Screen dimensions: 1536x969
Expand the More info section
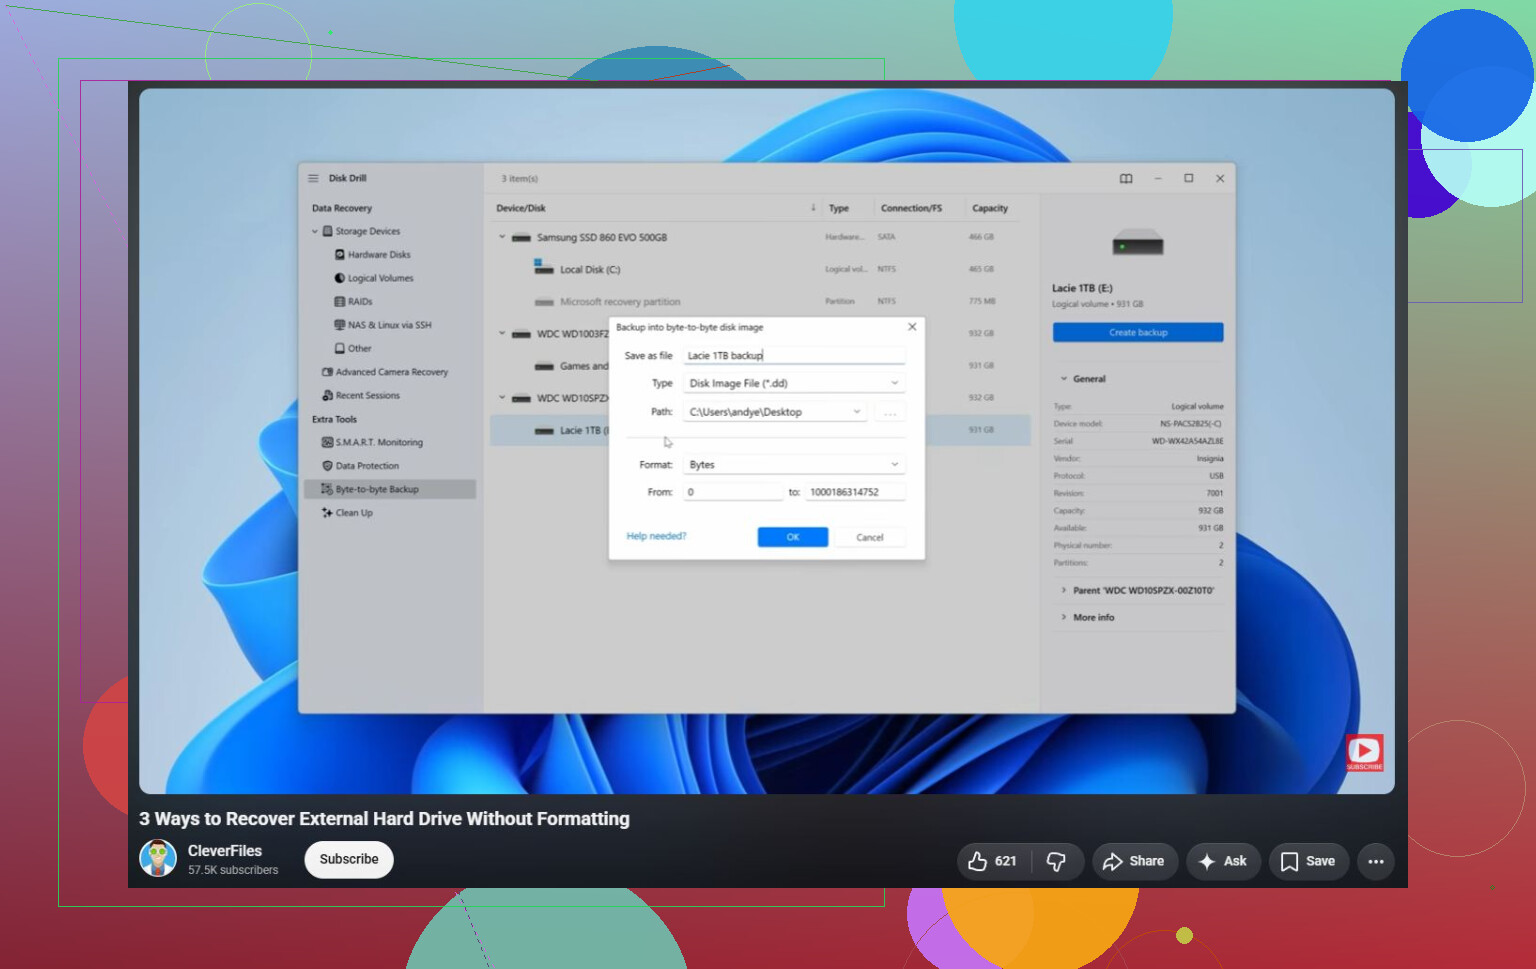point(1093,618)
